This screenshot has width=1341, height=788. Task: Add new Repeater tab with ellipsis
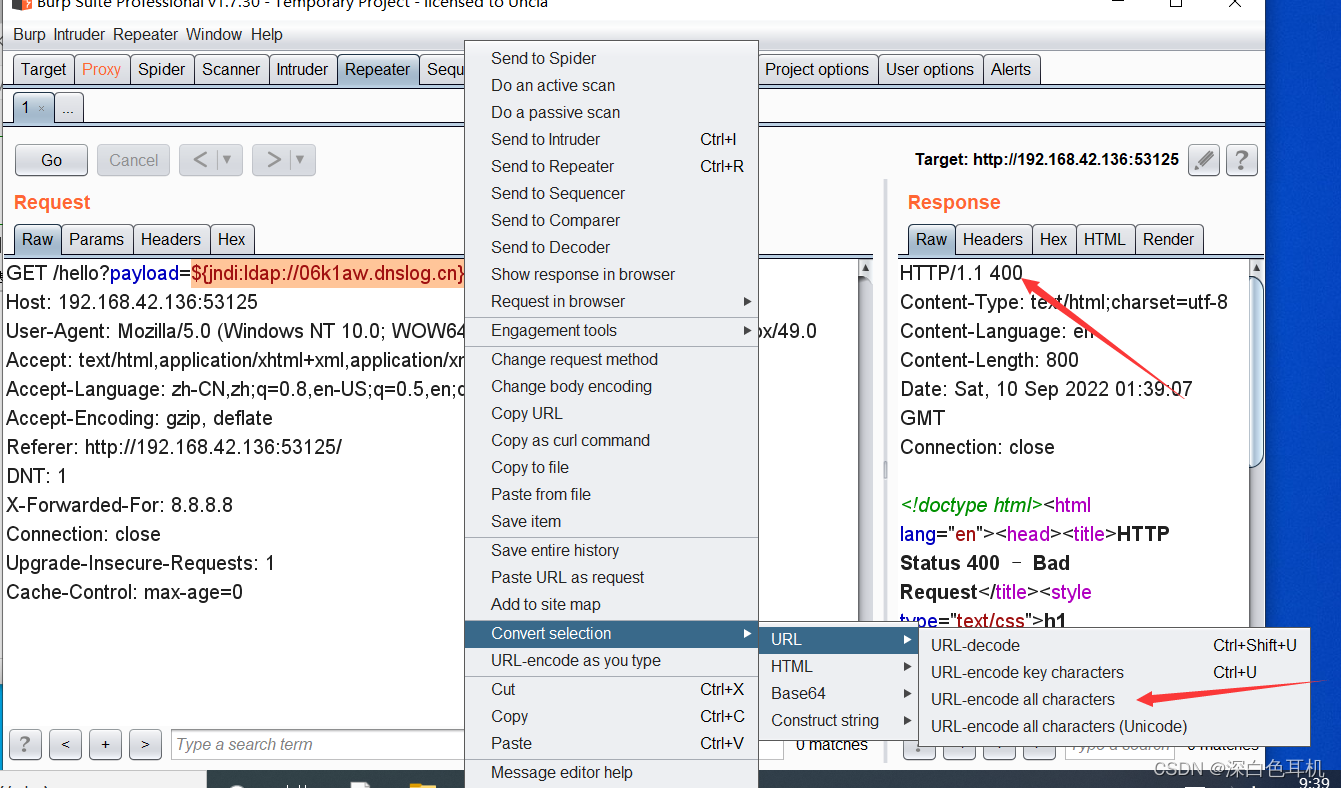pyautogui.click(x=68, y=108)
